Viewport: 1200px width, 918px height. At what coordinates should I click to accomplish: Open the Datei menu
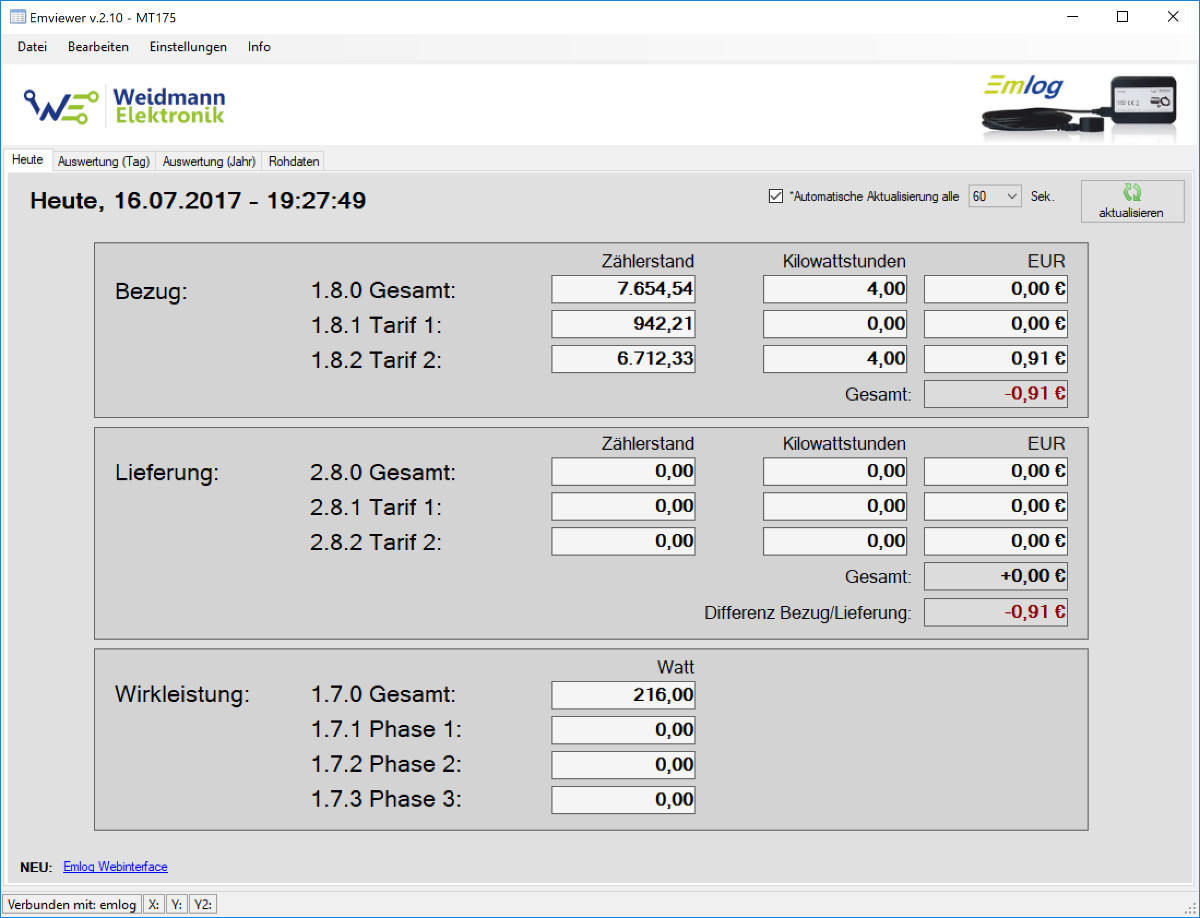tap(32, 47)
